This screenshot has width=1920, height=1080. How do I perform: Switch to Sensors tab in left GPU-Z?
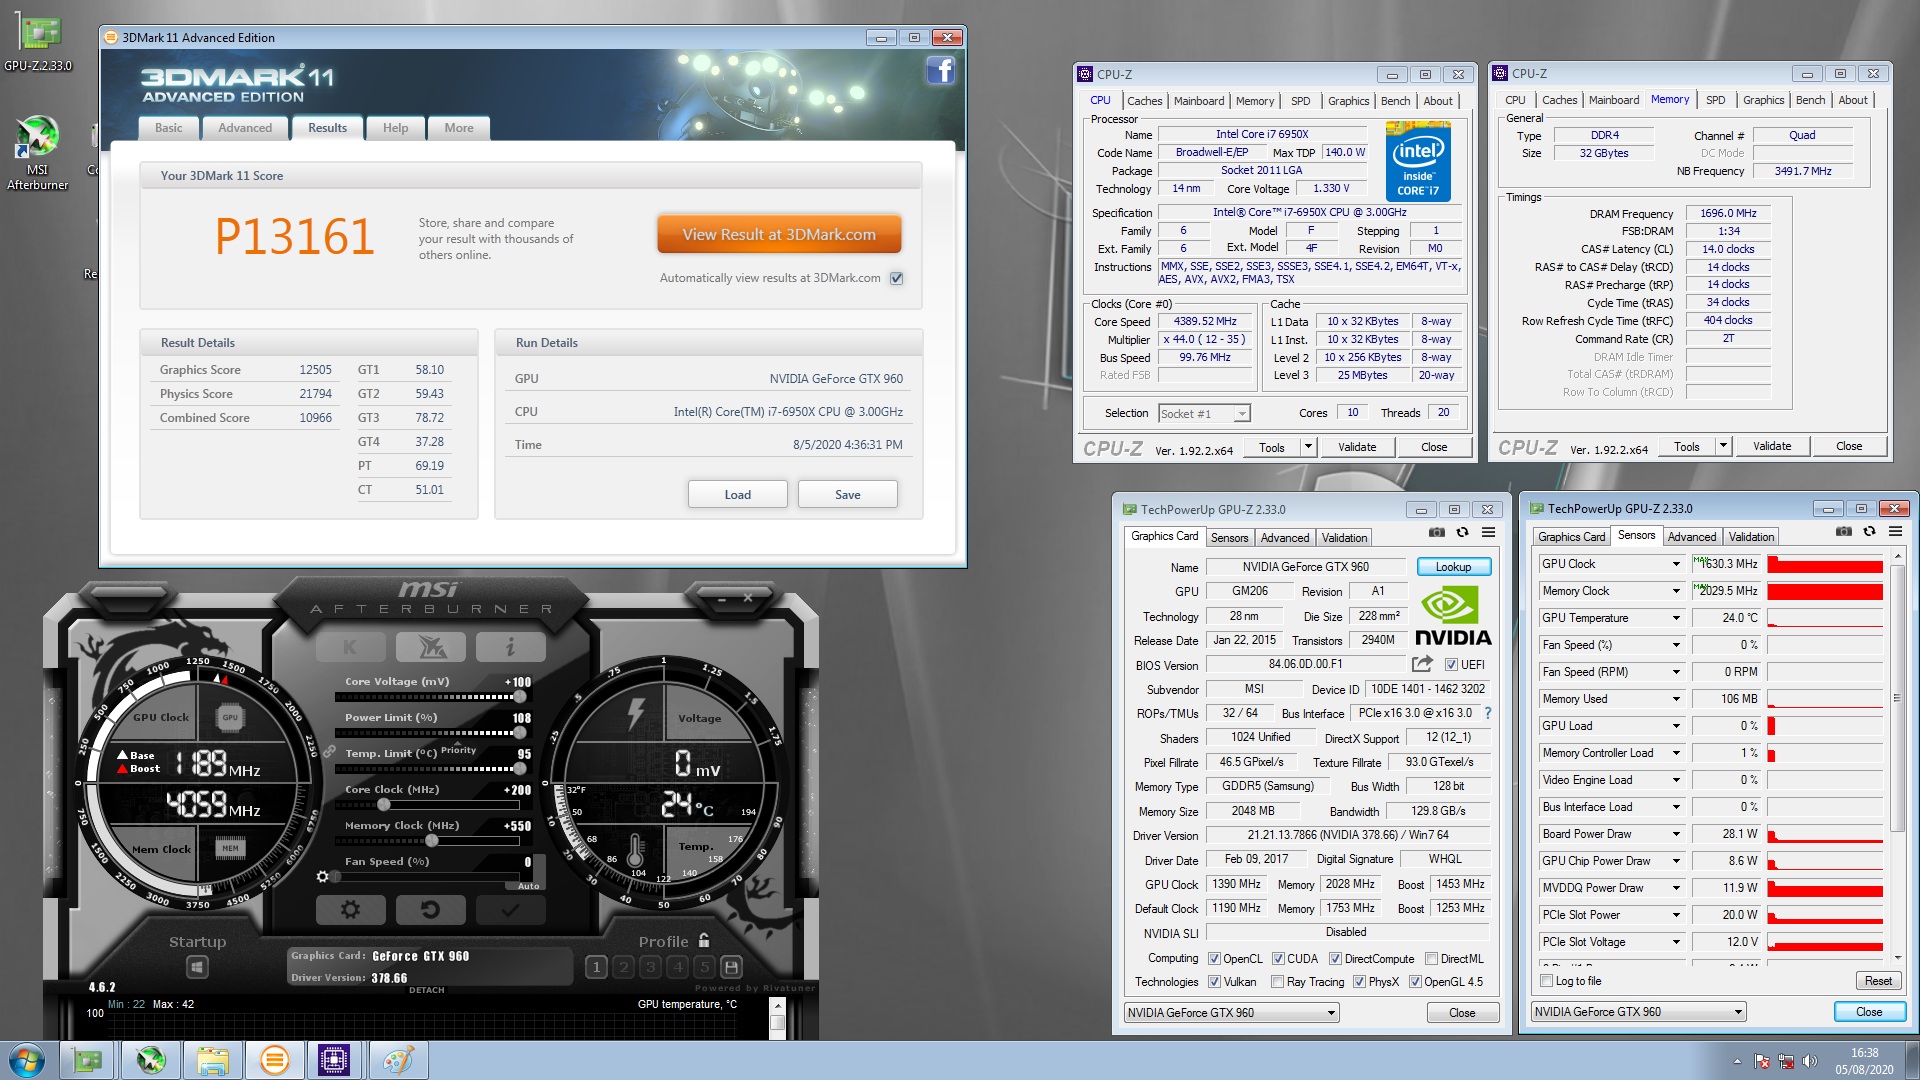click(1229, 538)
